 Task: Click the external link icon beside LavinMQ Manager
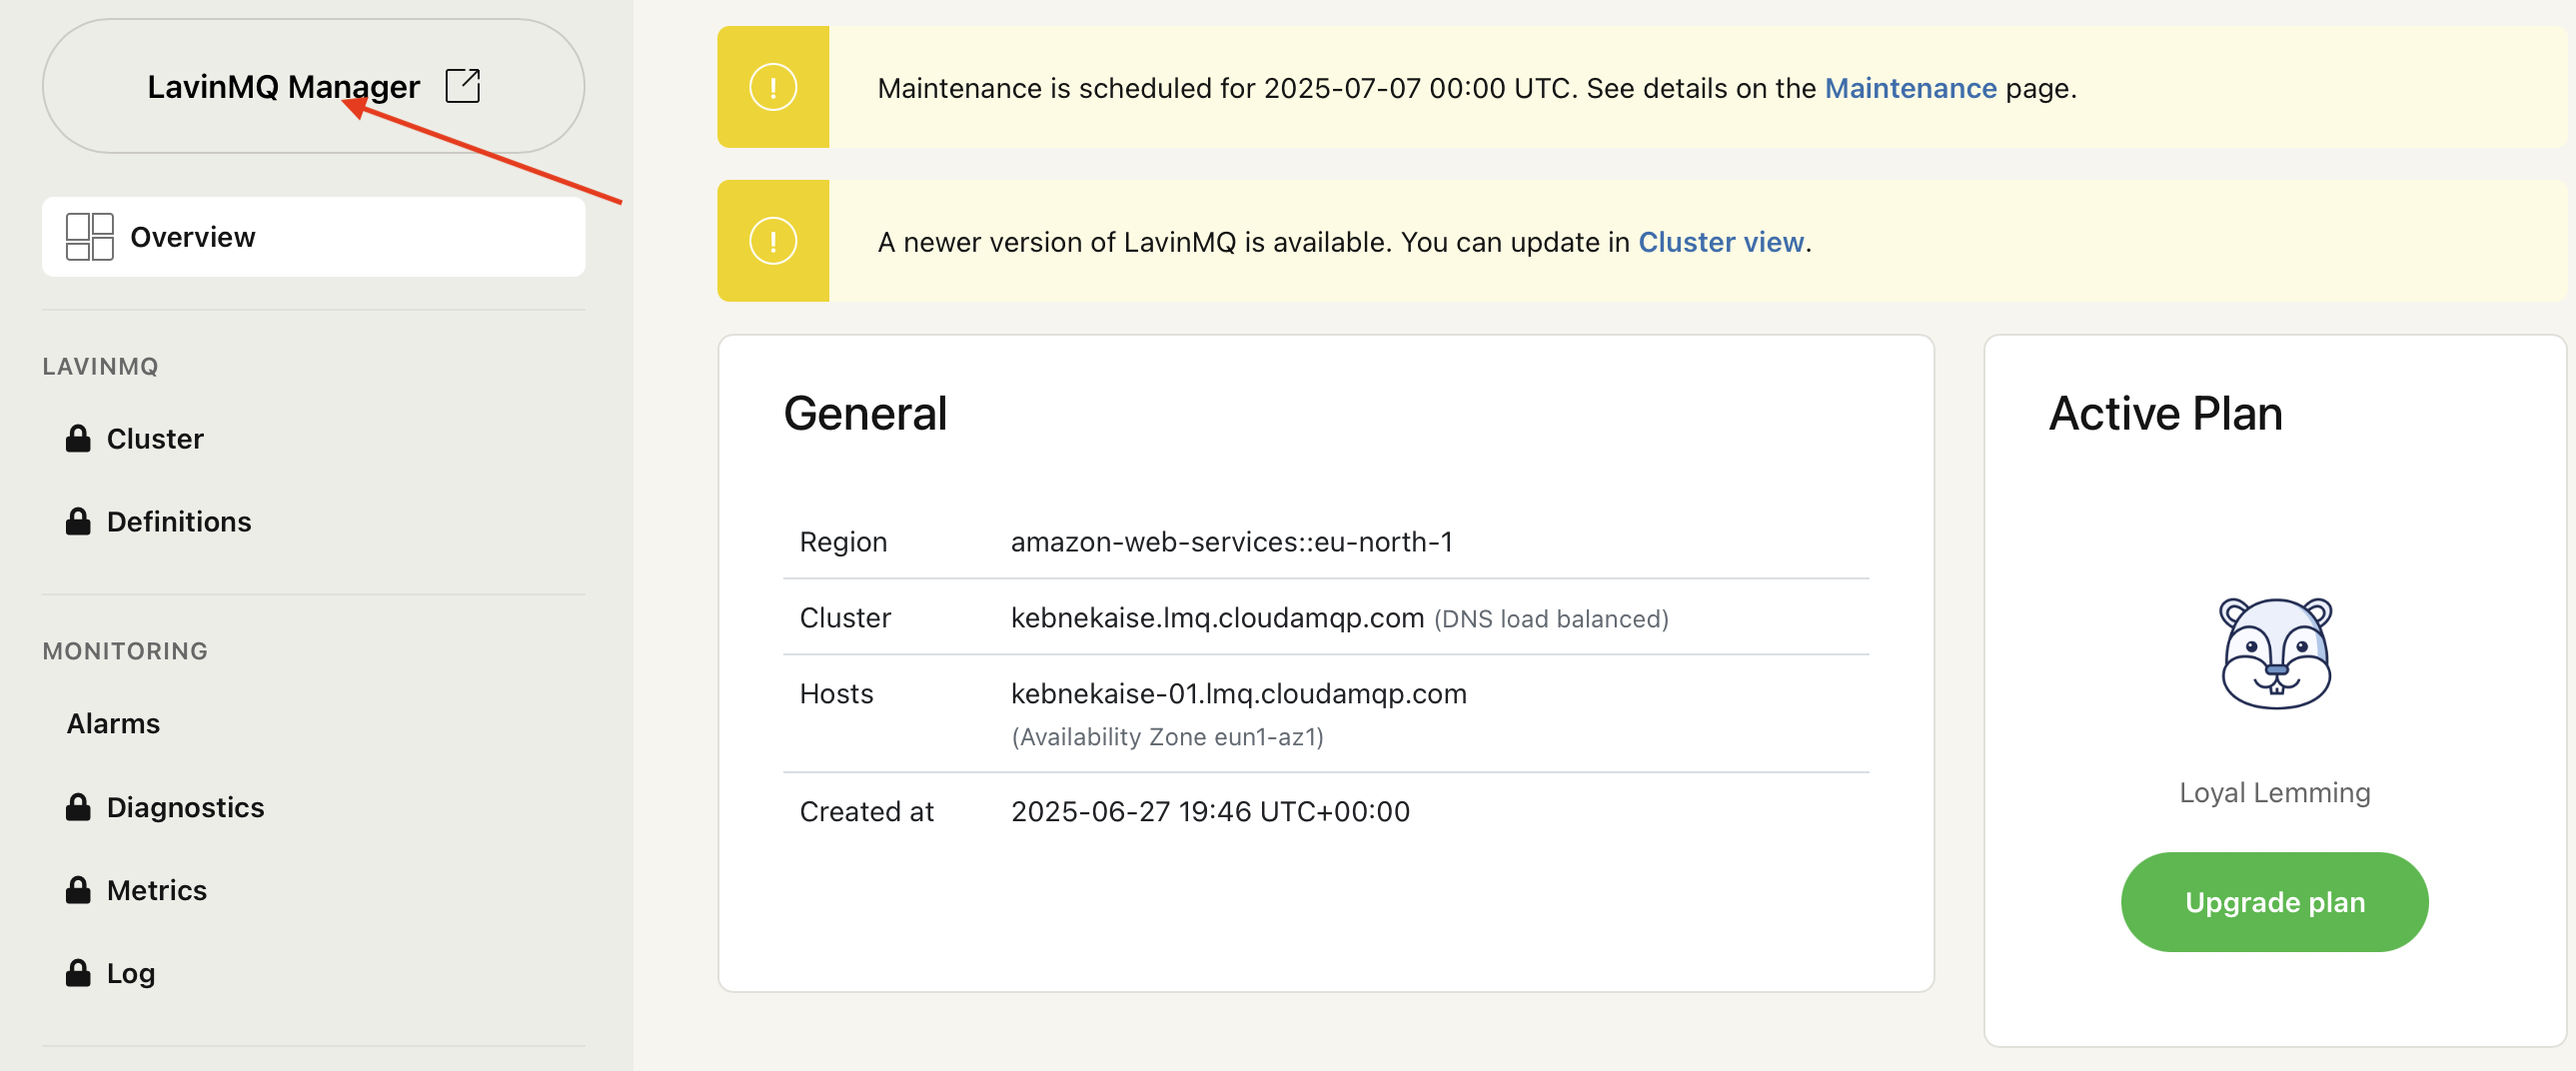point(463,86)
